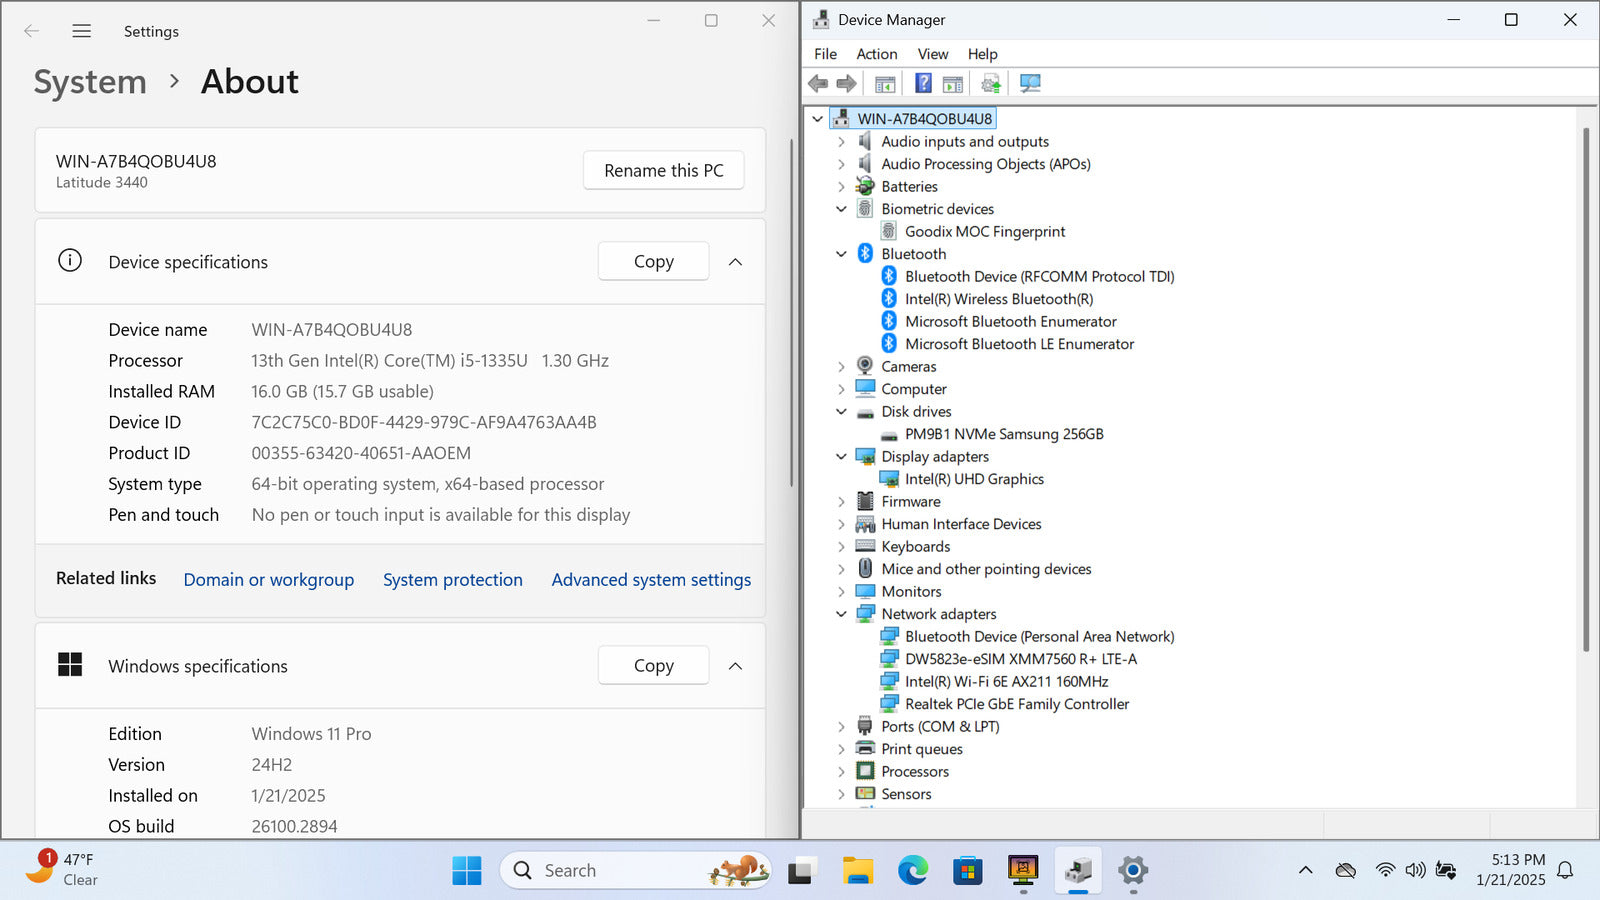Open Advanced system settings link
This screenshot has width=1600, height=900.
(x=651, y=580)
